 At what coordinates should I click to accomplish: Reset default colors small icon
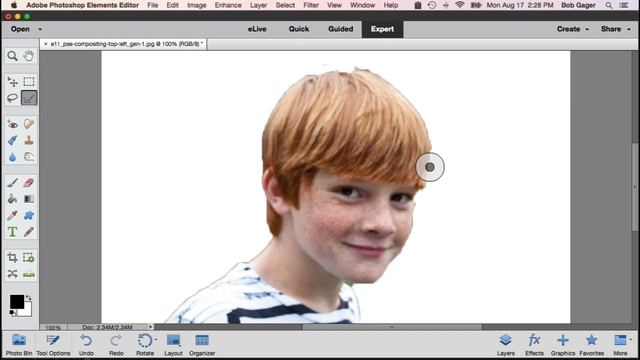click(13, 313)
